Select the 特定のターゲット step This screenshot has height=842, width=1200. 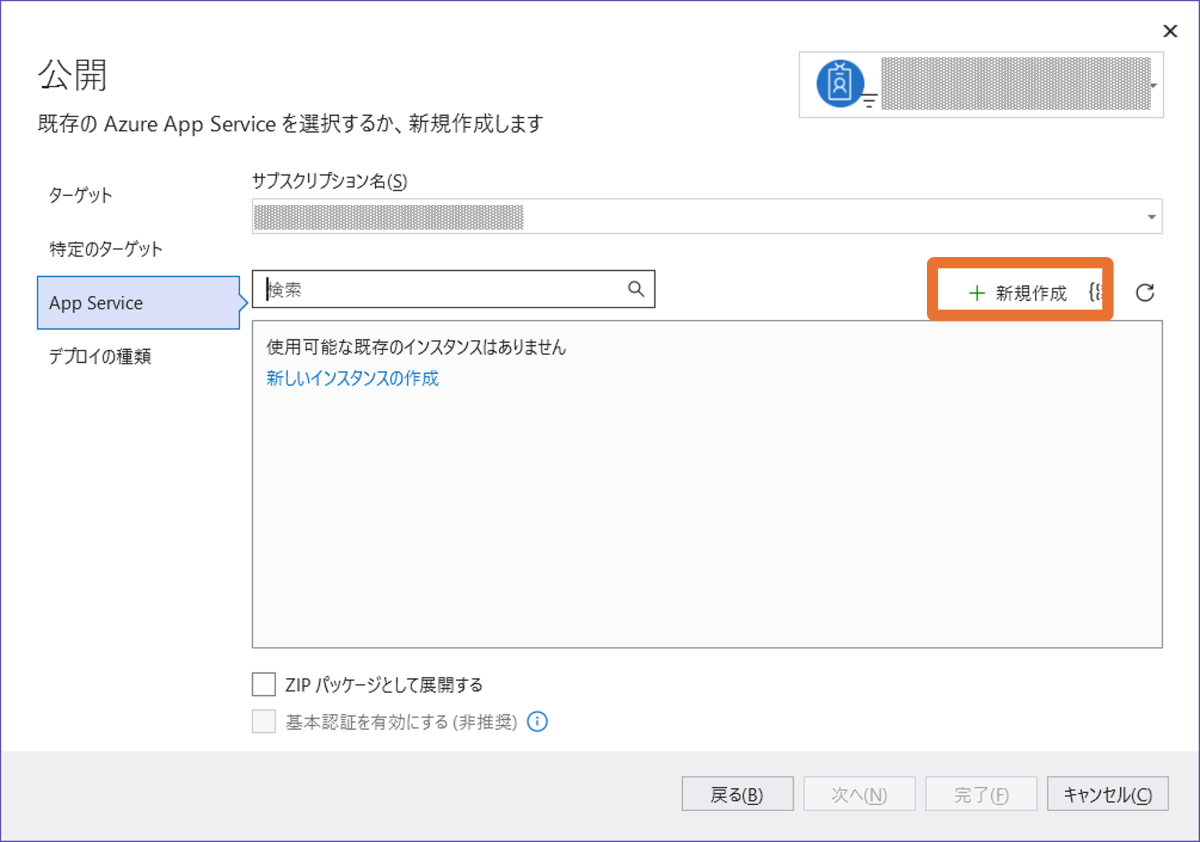106,249
